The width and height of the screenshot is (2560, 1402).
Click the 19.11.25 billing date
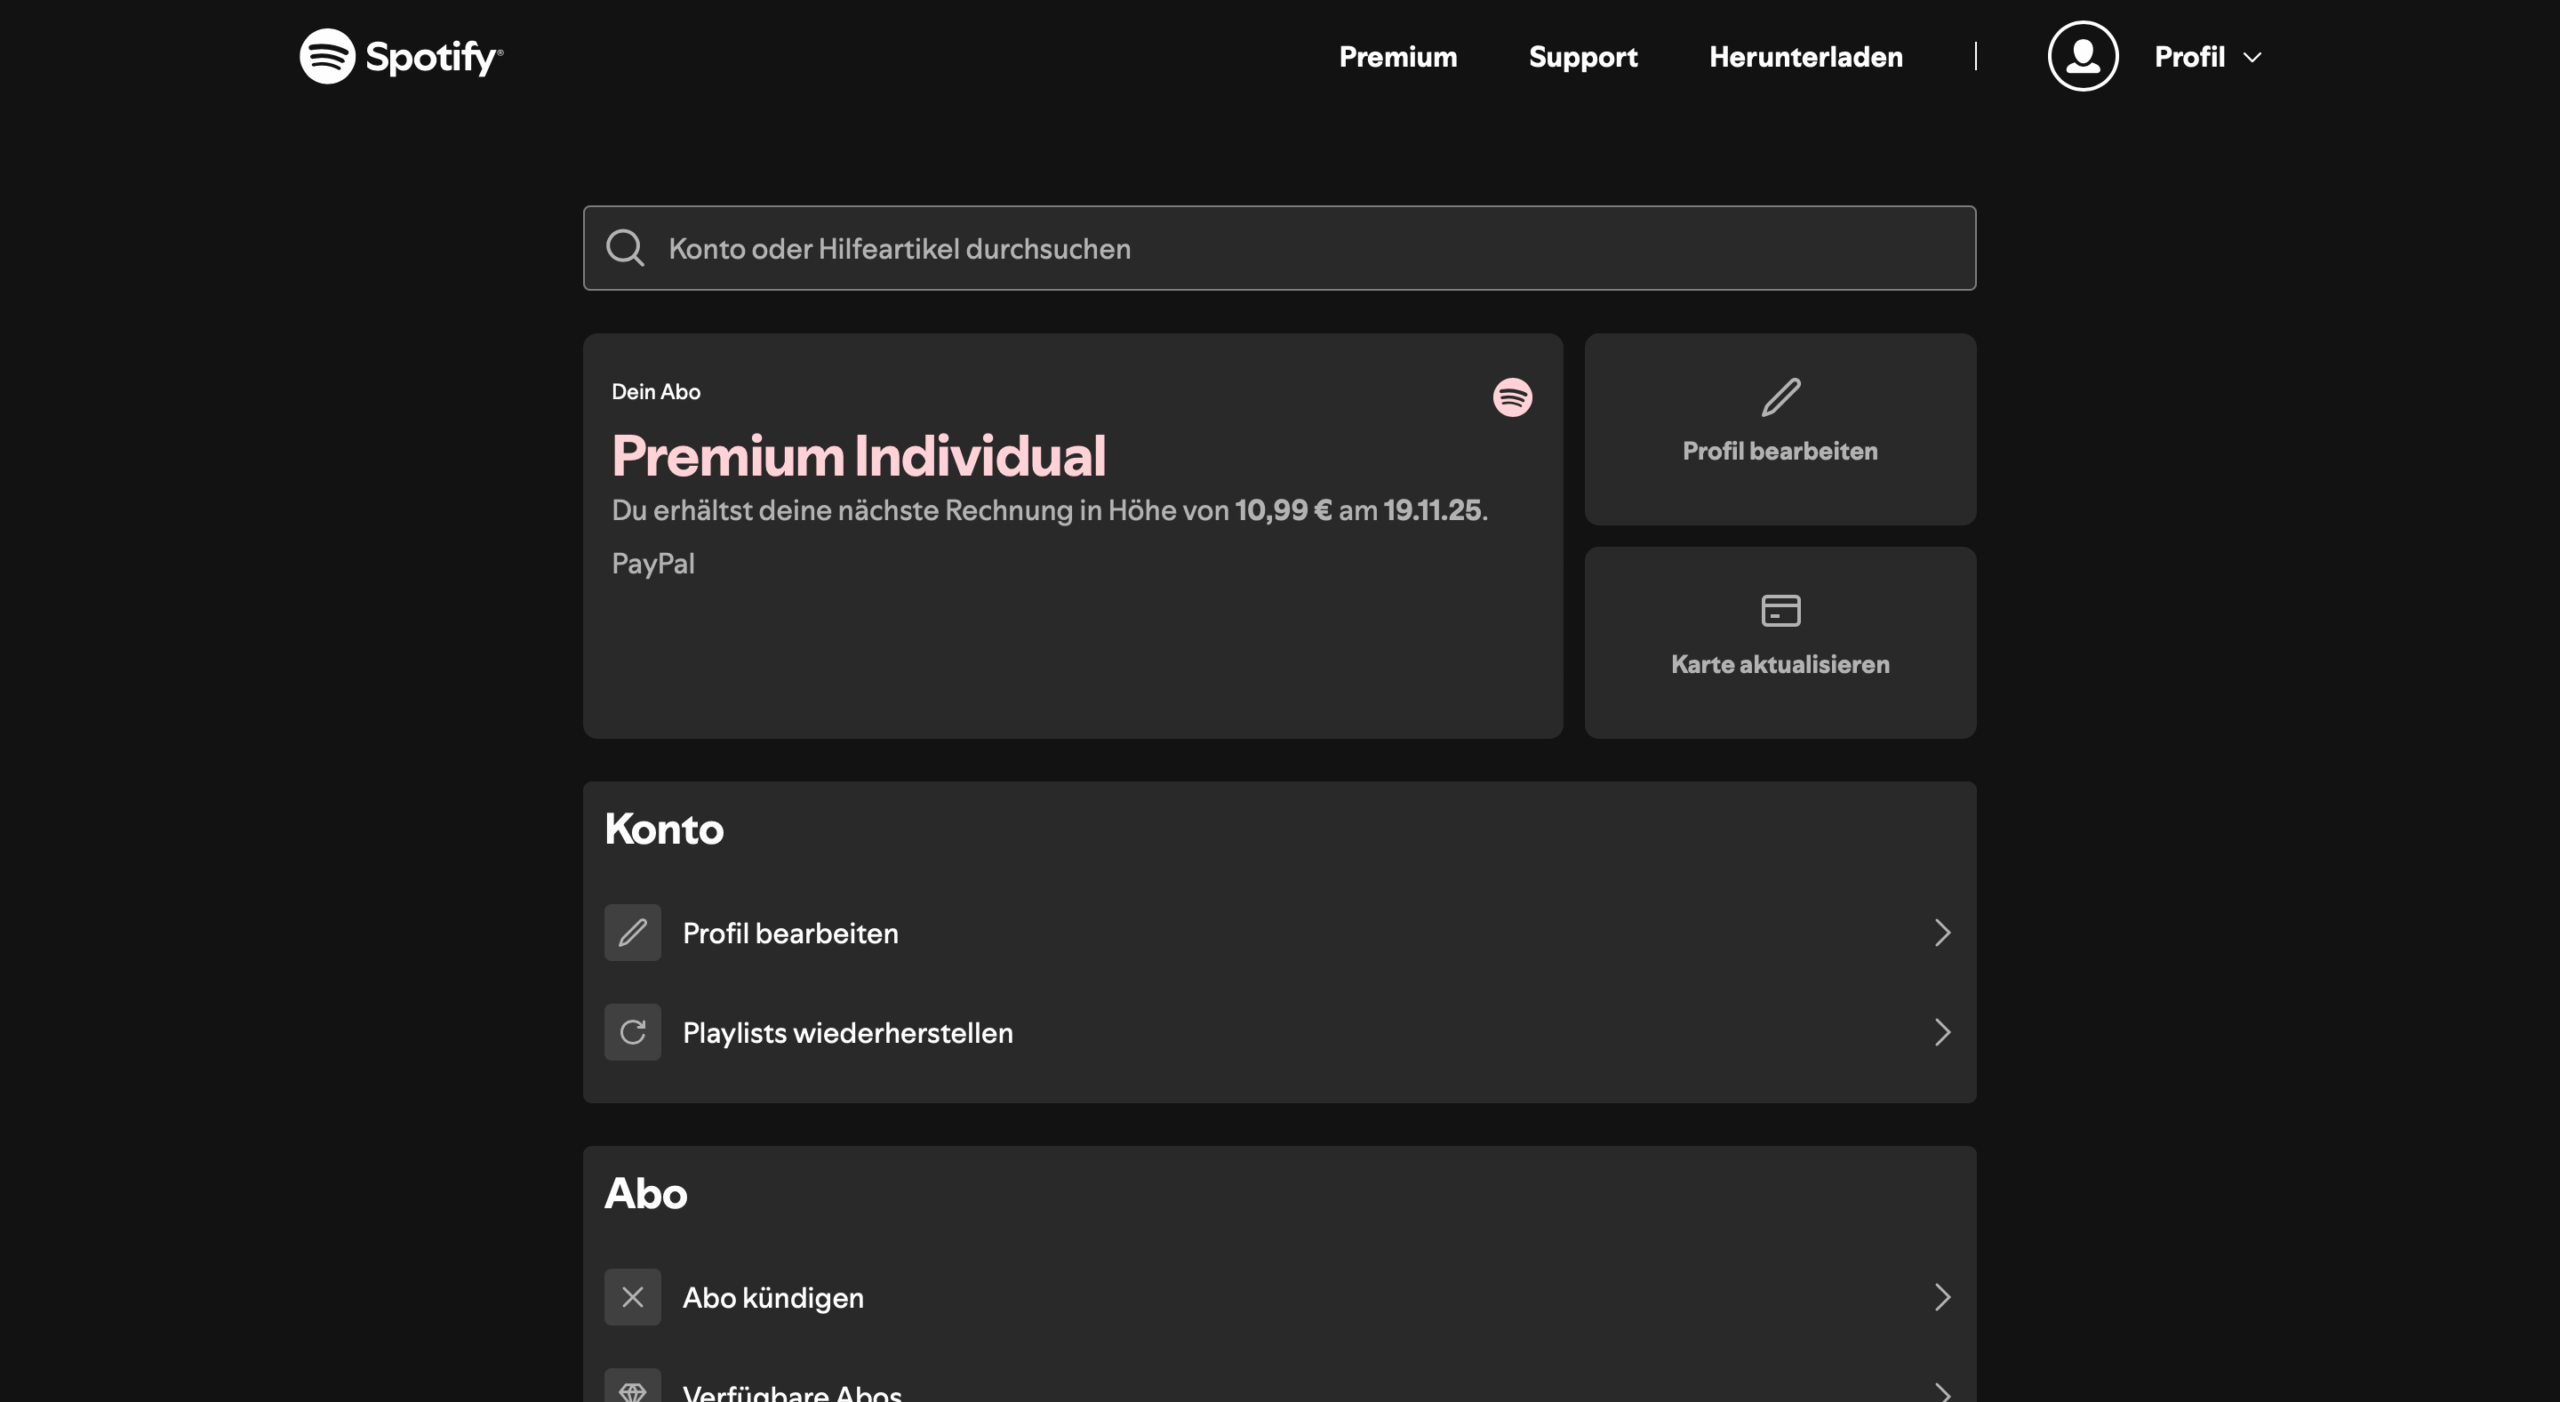(x=1432, y=510)
